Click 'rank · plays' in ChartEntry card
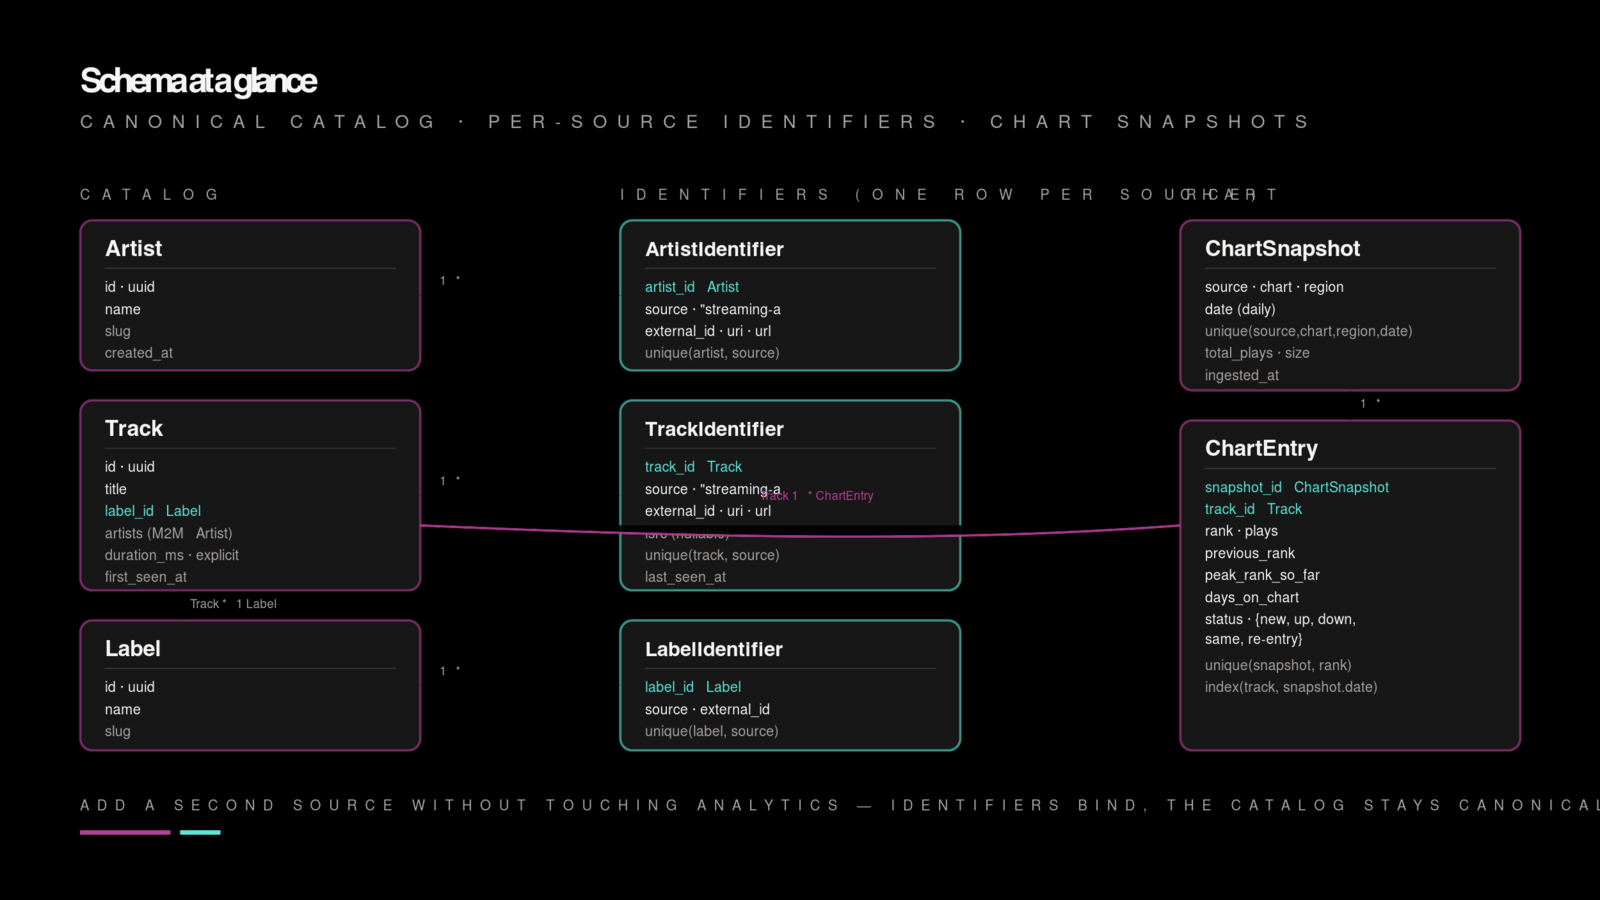 [x=1241, y=531]
